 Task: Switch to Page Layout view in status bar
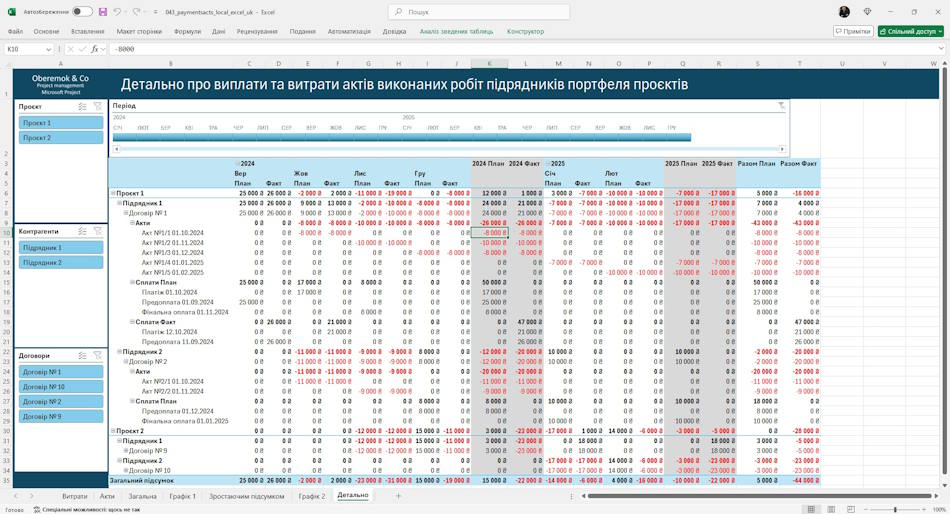tap(831, 509)
